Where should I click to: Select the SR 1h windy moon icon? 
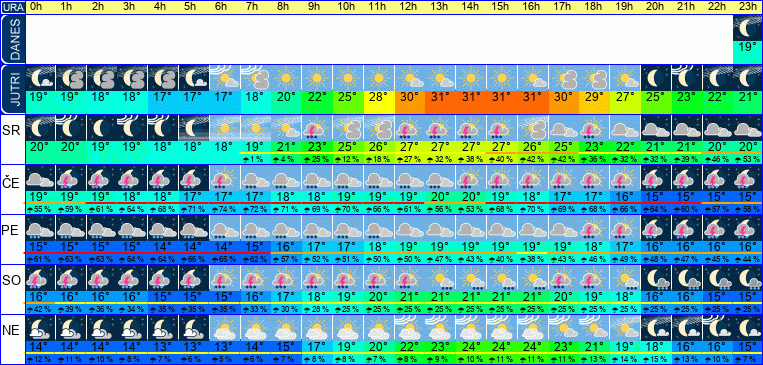(x=71, y=128)
